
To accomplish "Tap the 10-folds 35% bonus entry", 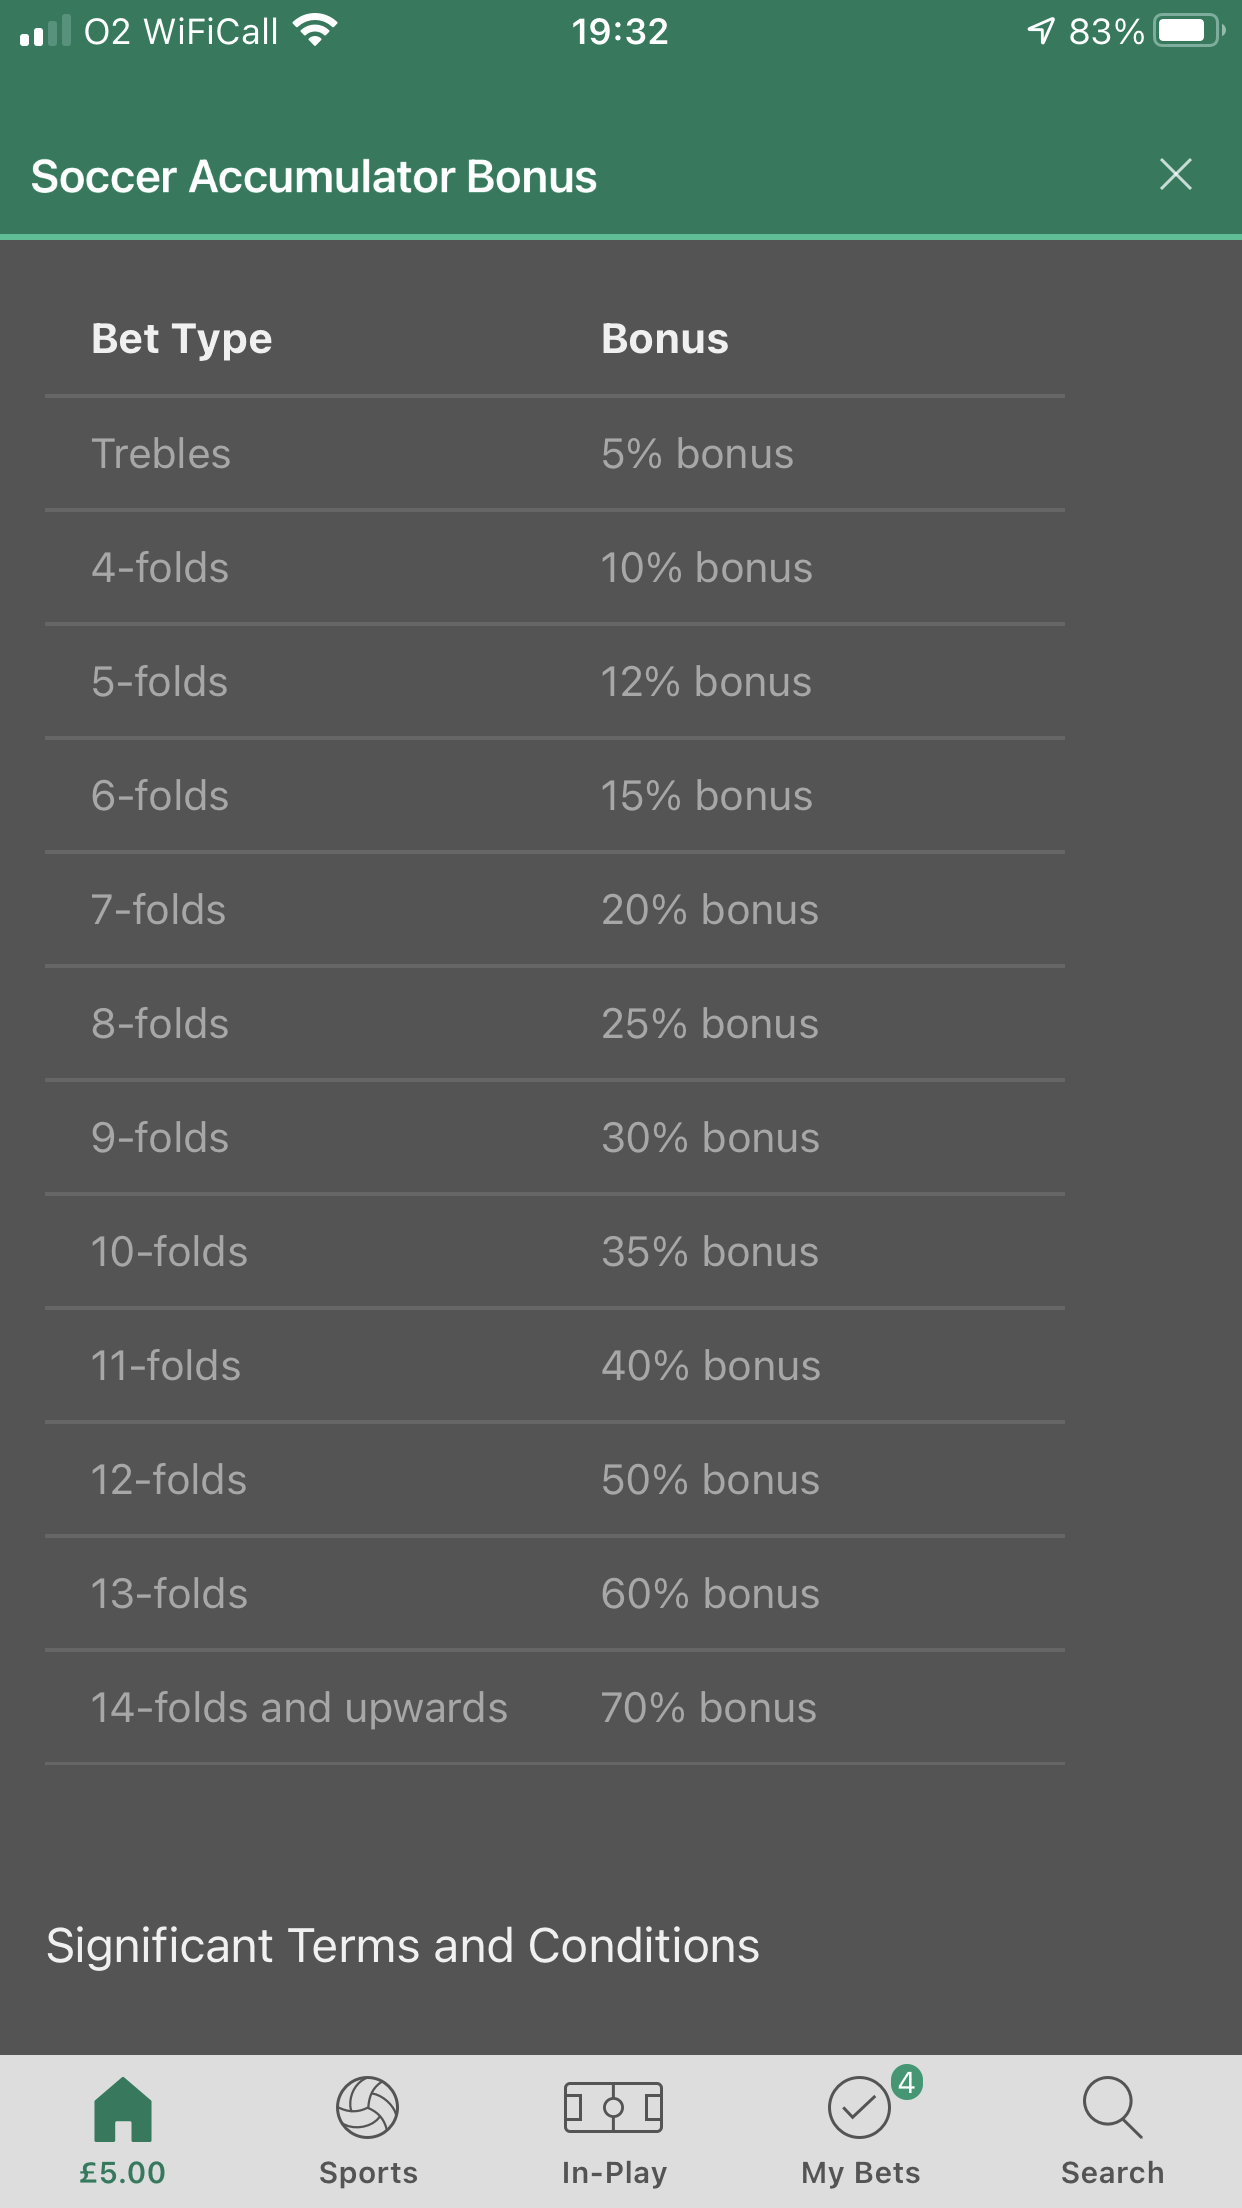I will [x=555, y=1252].
